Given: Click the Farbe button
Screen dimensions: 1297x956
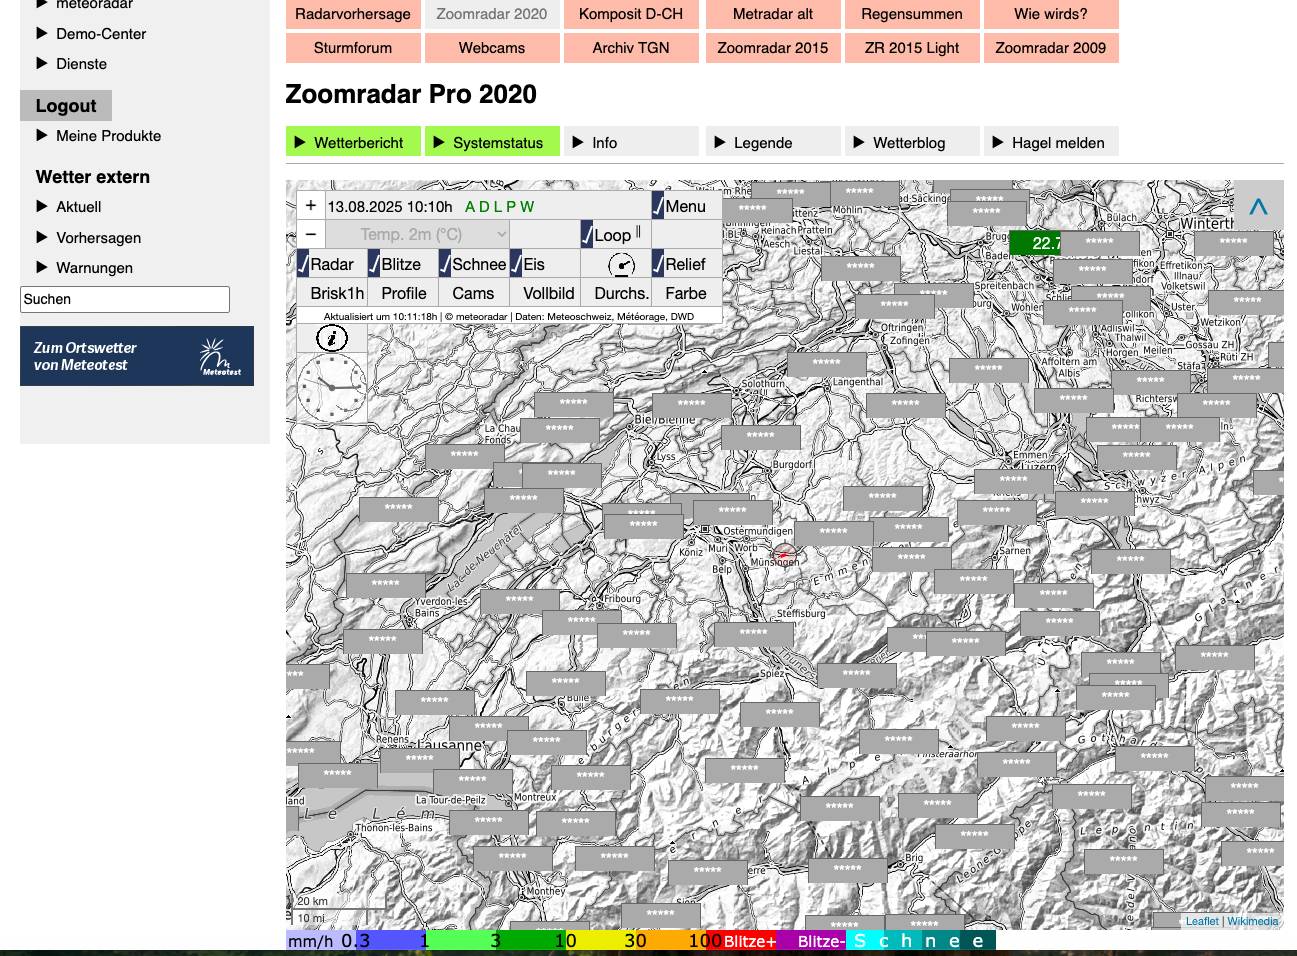Looking at the screenshot, I should (x=686, y=293).
